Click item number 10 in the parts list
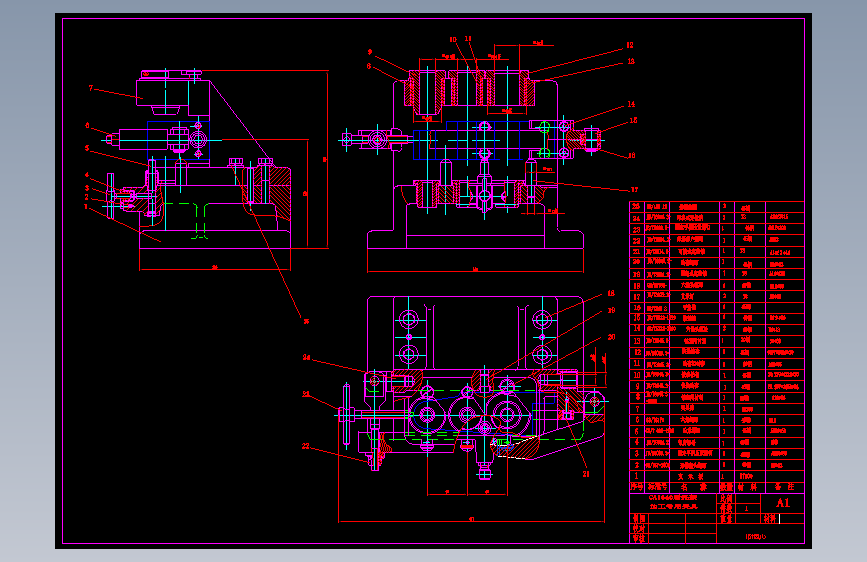This screenshot has height=562, width=867. [x=636, y=375]
